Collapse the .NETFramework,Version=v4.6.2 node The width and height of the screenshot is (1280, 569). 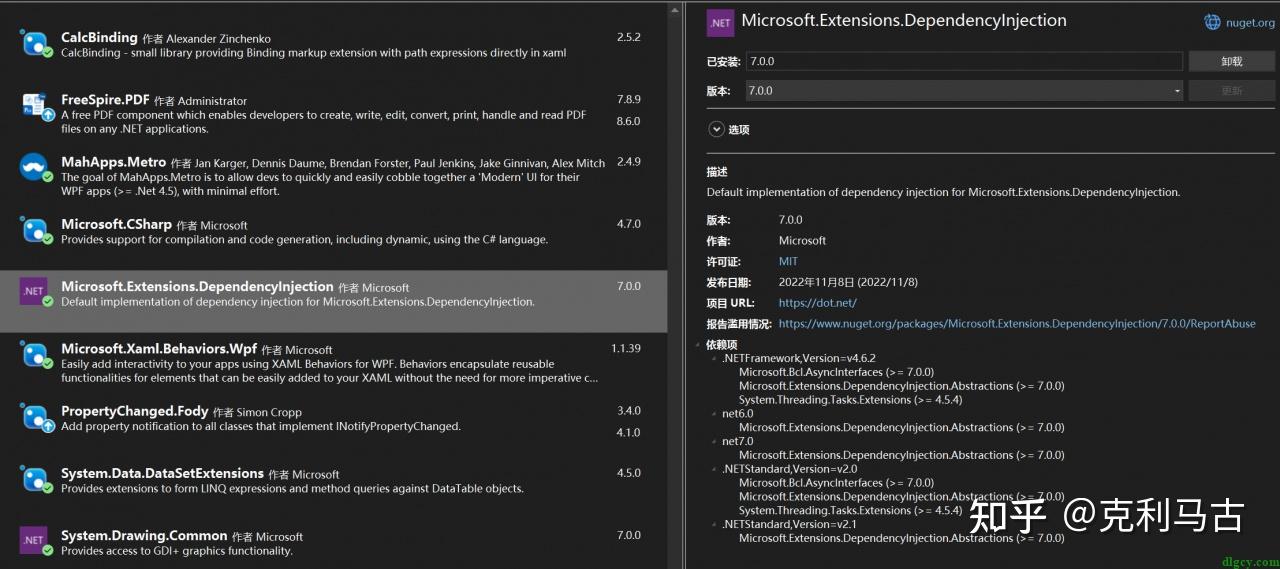point(713,358)
